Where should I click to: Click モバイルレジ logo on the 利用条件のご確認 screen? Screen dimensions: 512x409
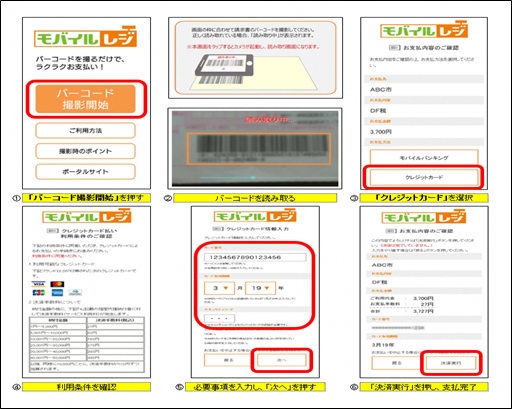click(87, 216)
